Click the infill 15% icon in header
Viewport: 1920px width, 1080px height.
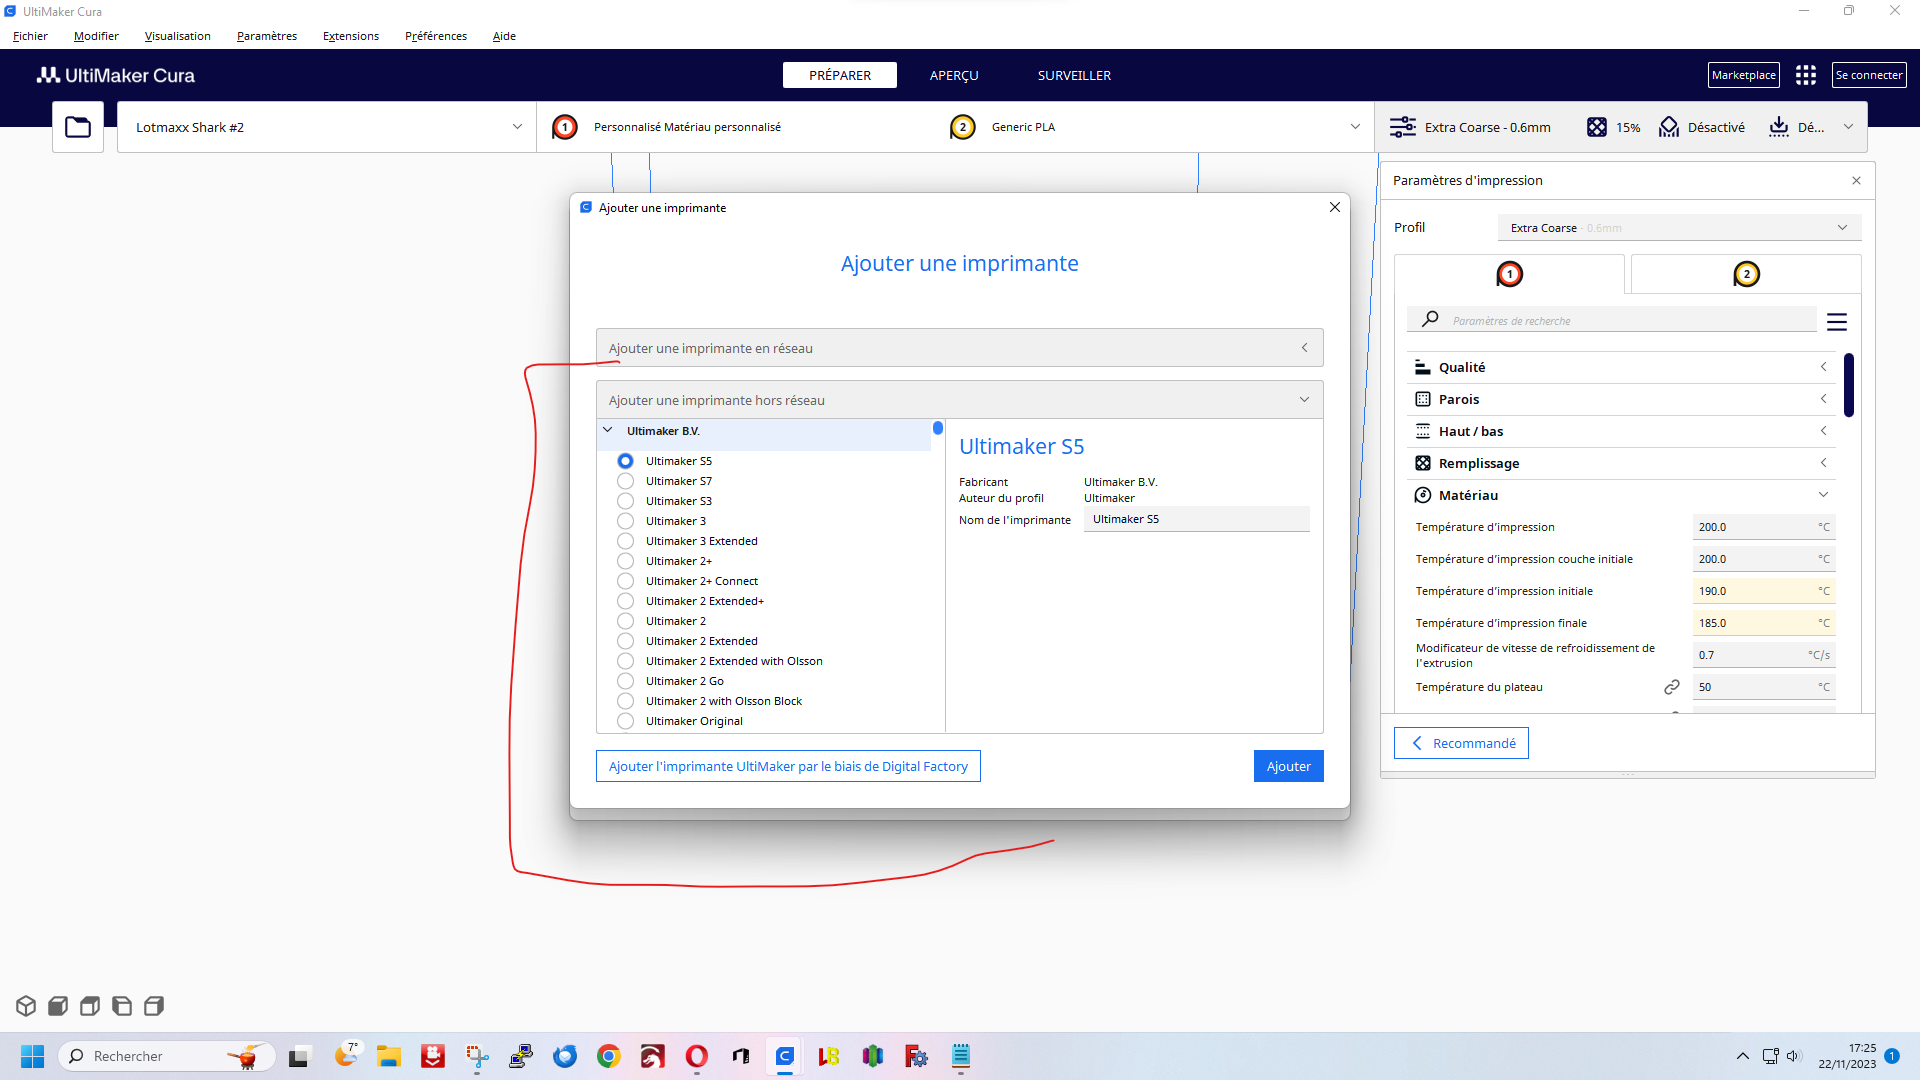[1597, 127]
